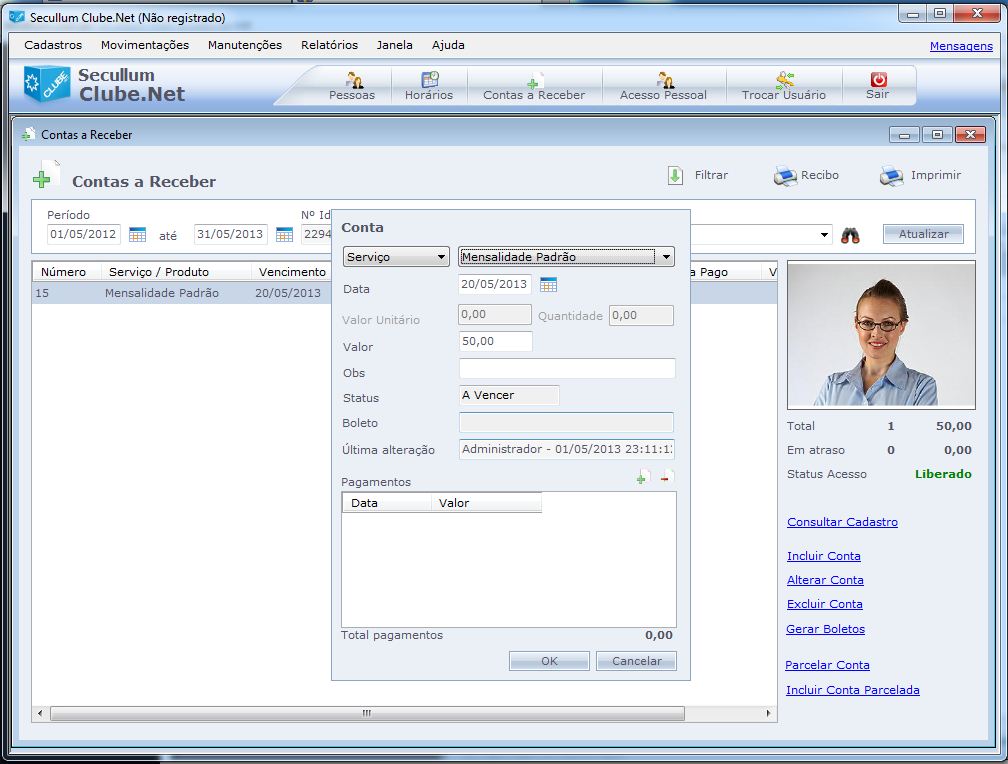Expand the Mensalidade Padrão dropdown
Screen dimensions: 1008x764
click(x=666, y=257)
